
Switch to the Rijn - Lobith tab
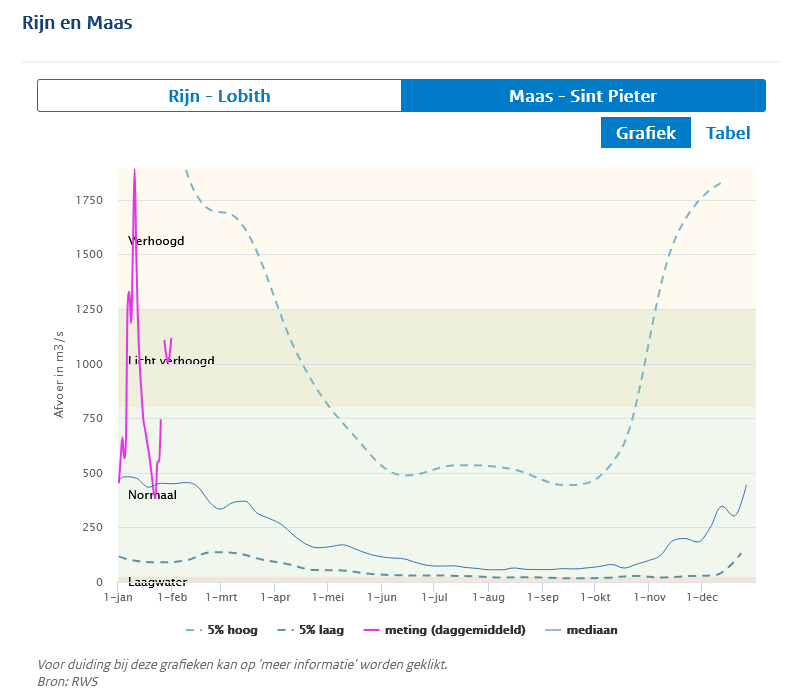pyautogui.click(x=219, y=96)
